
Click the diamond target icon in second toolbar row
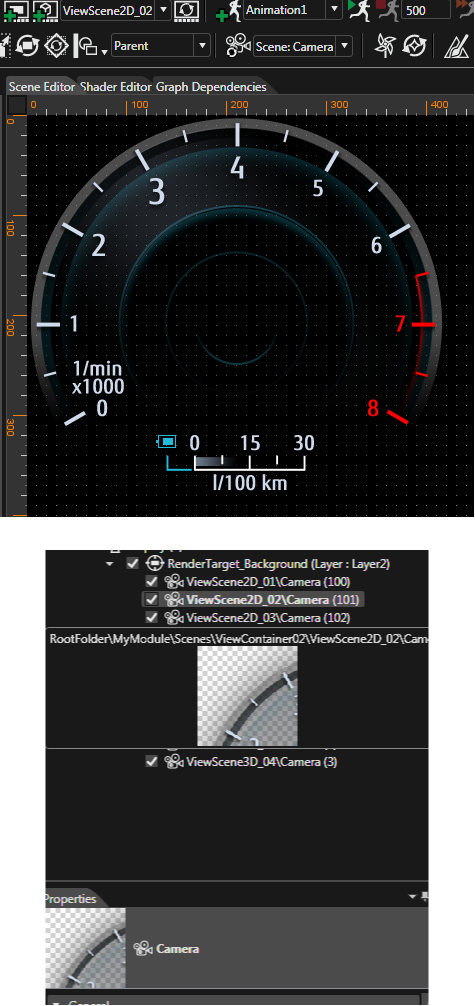[x=56, y=46]
